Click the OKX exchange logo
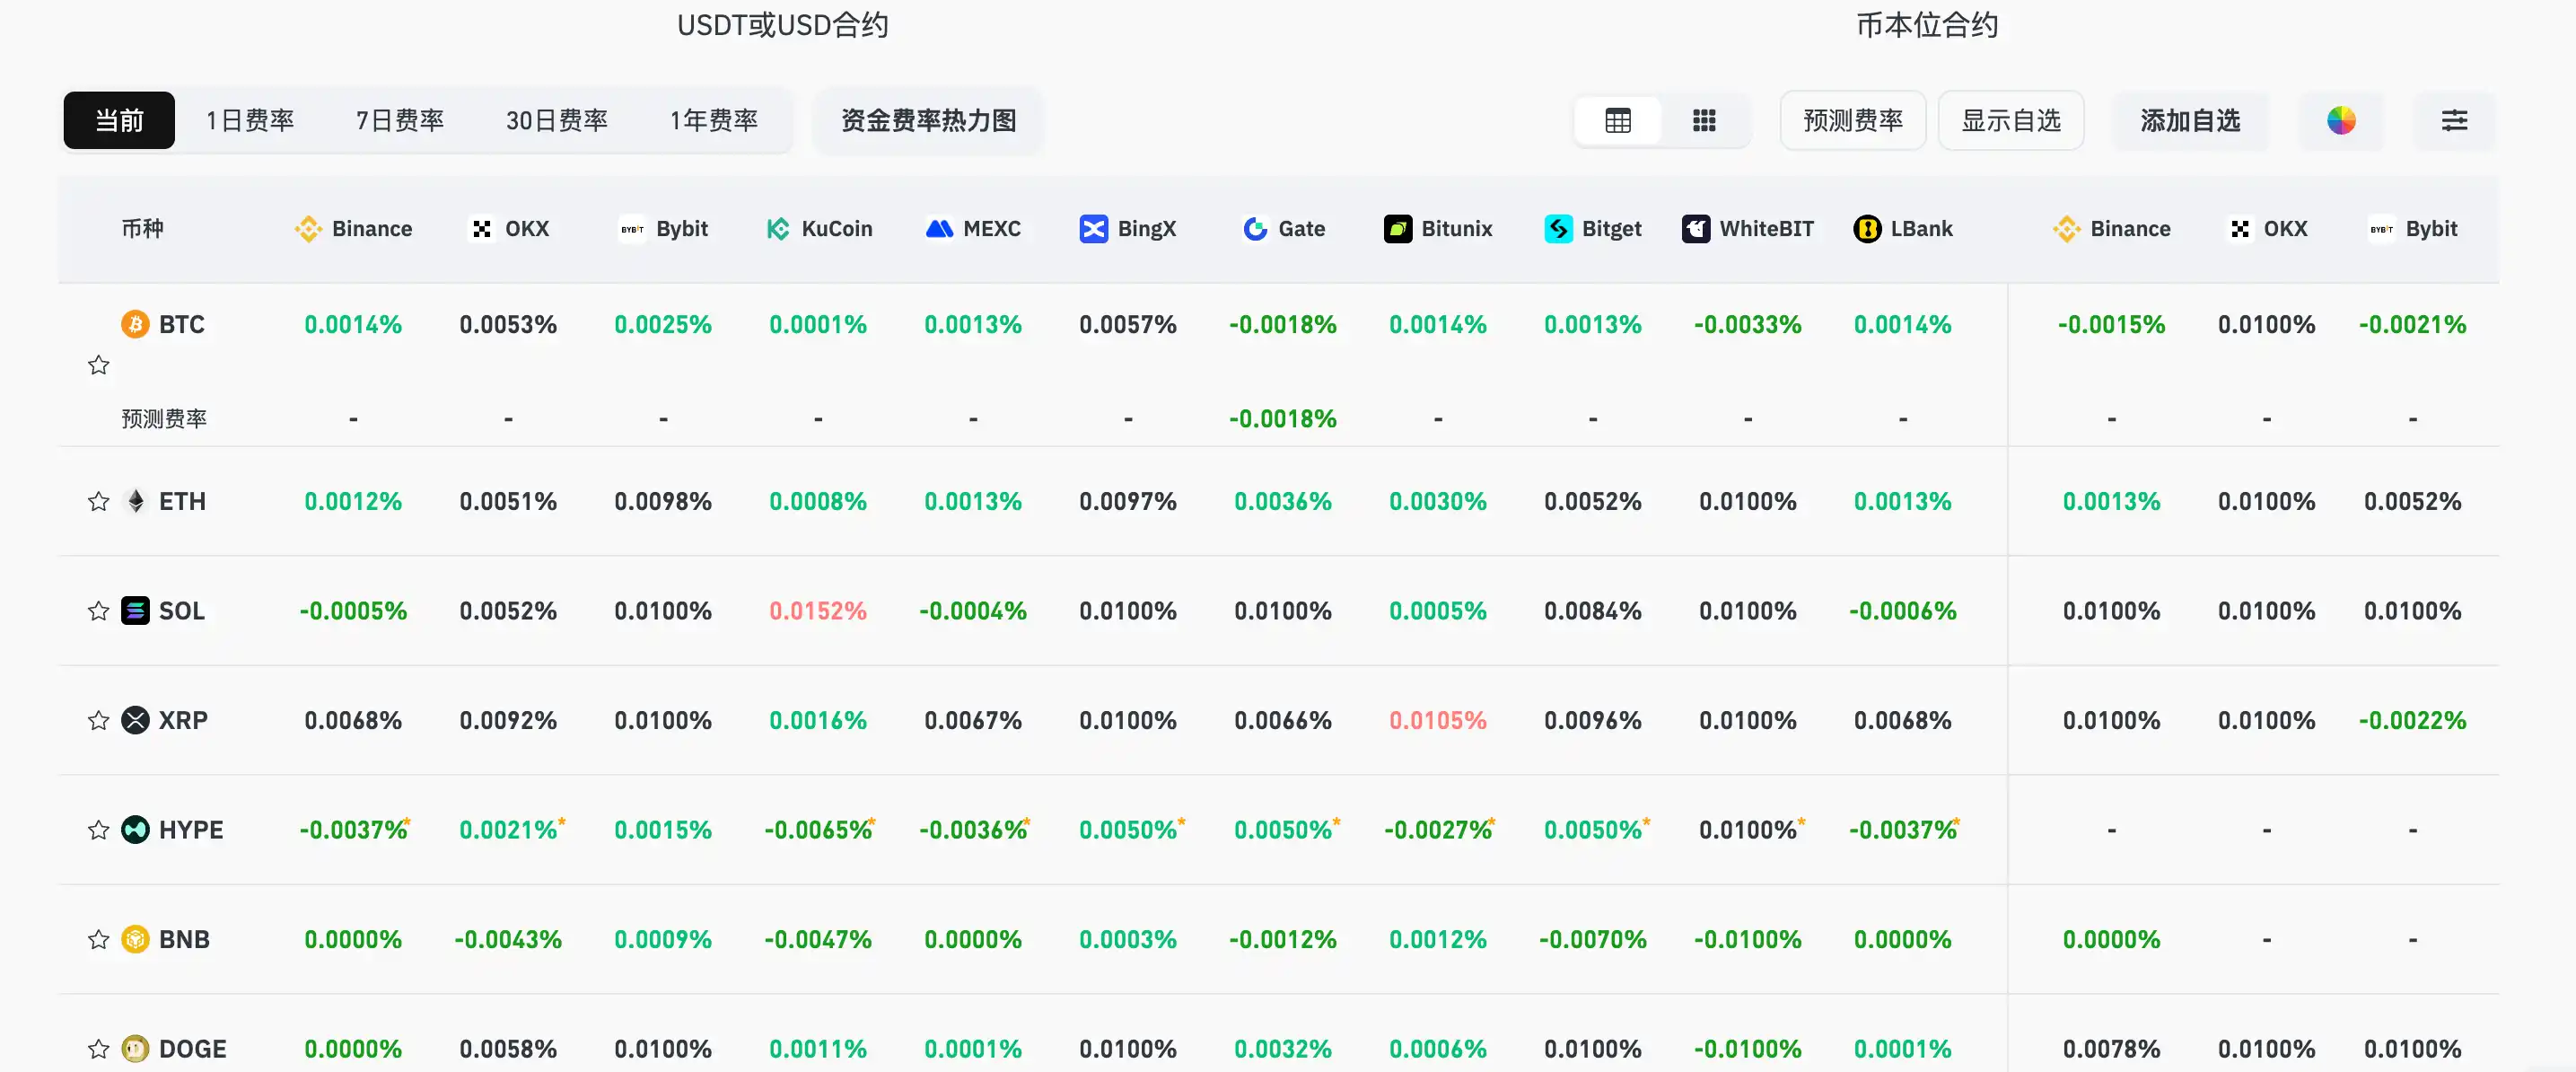The width and height of the screenshot is (2576, 1072). 482,228
